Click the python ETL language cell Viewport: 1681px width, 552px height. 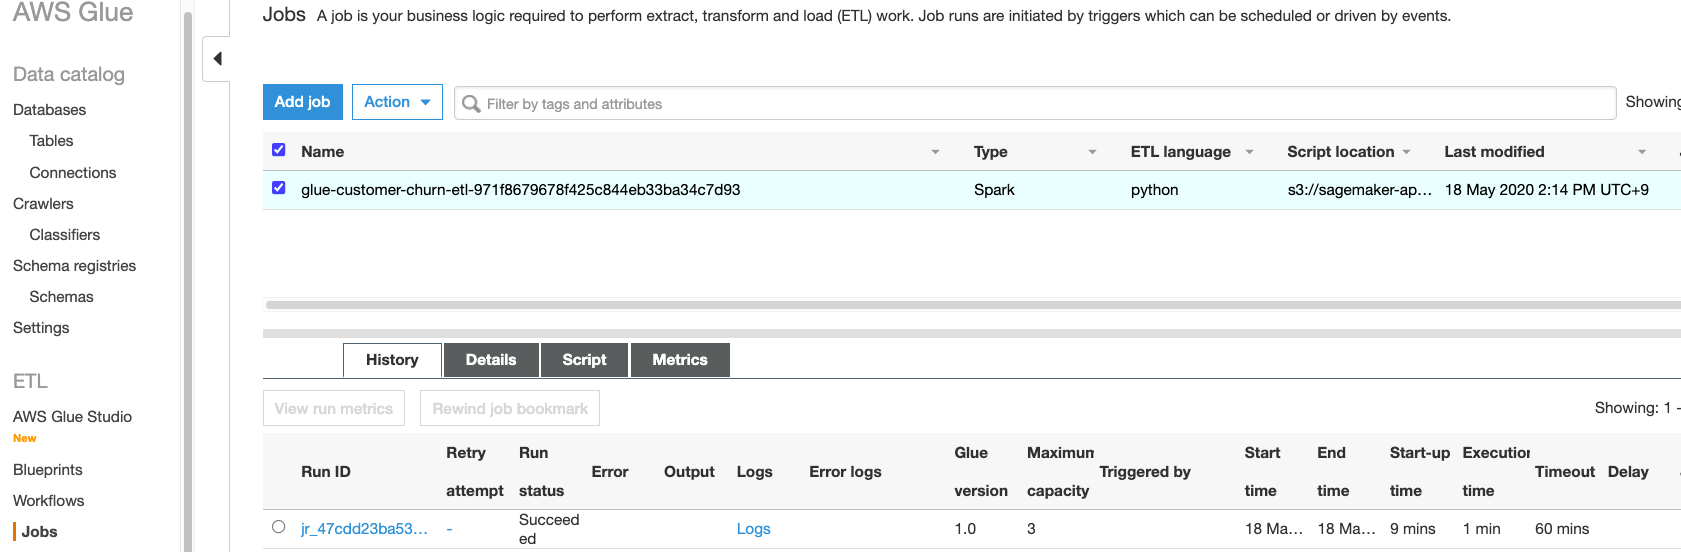(1154, 190)
